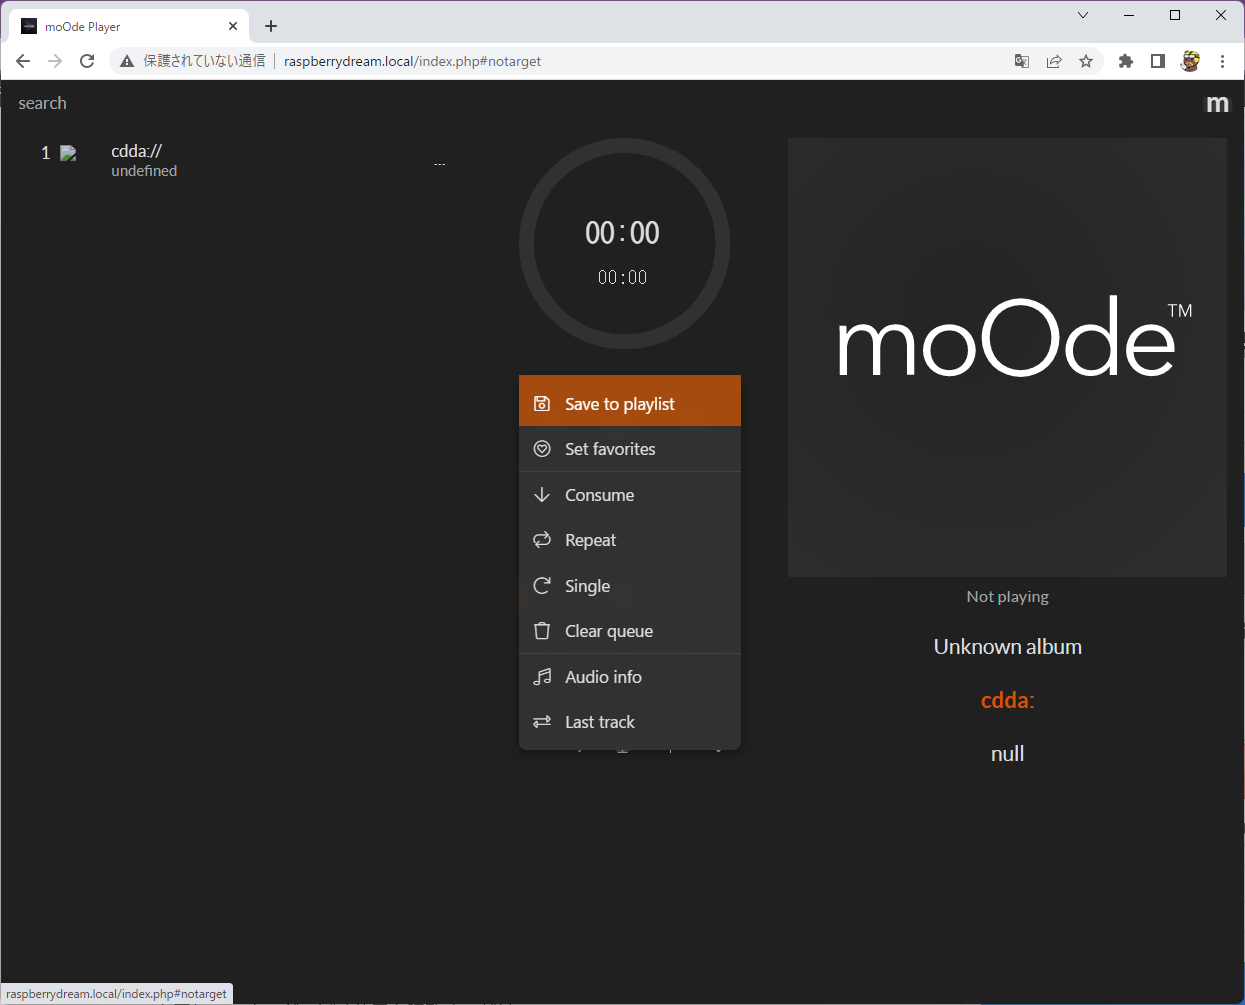Click the orange "cdda:" title

(1008, 700)
